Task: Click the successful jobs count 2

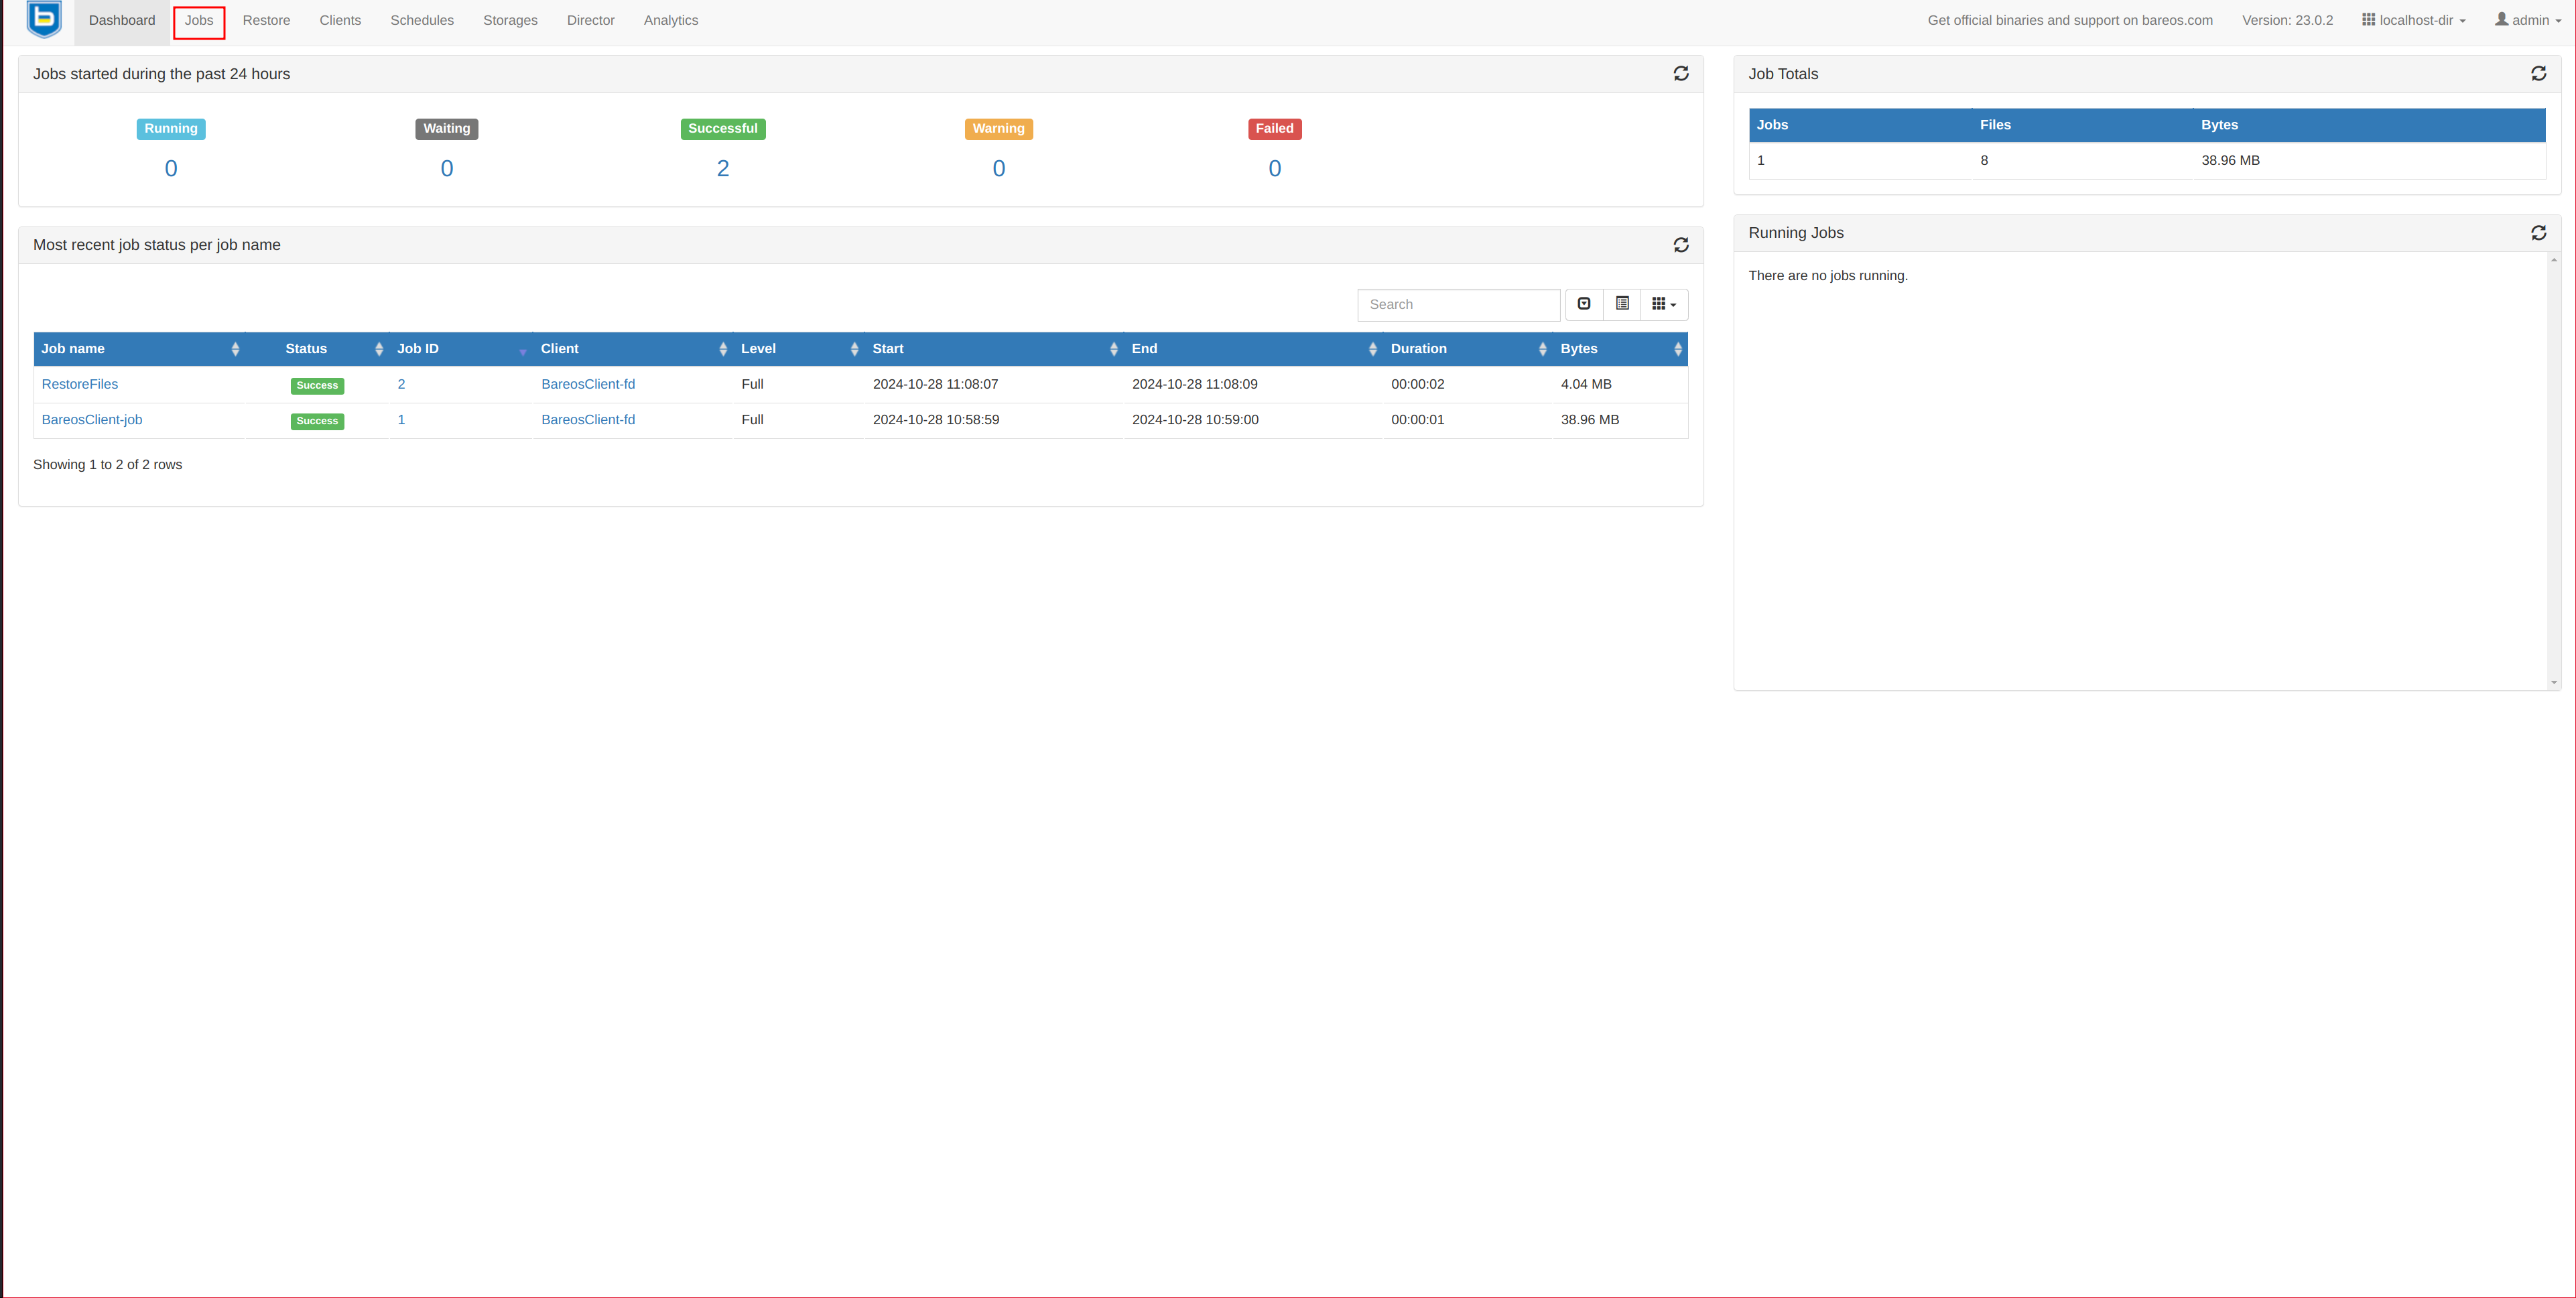Action: (723, 168)
